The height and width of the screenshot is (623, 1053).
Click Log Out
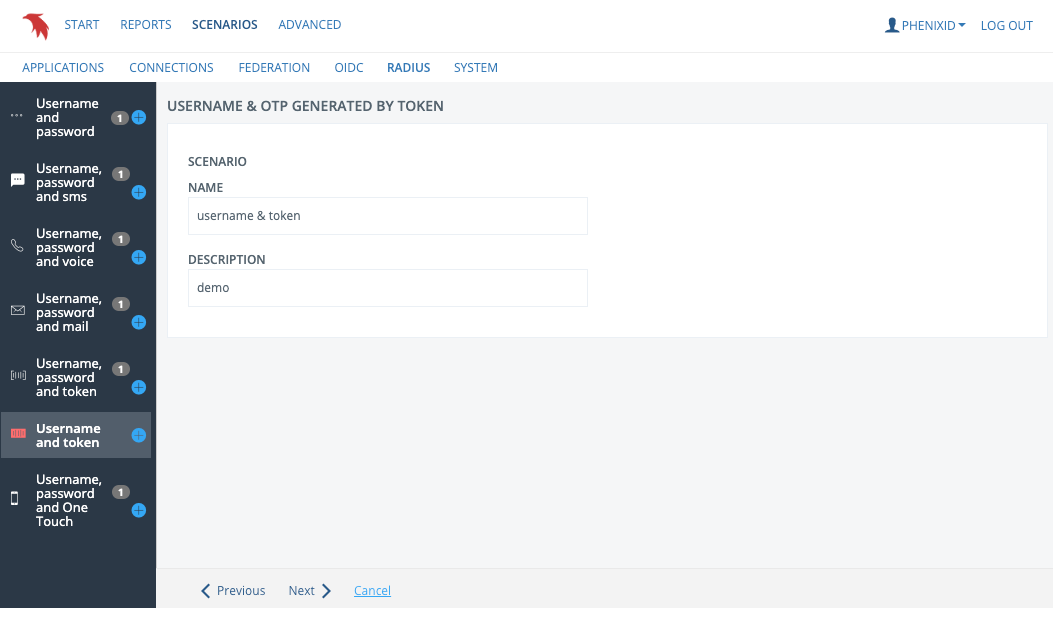click(x=1006, y=25)
